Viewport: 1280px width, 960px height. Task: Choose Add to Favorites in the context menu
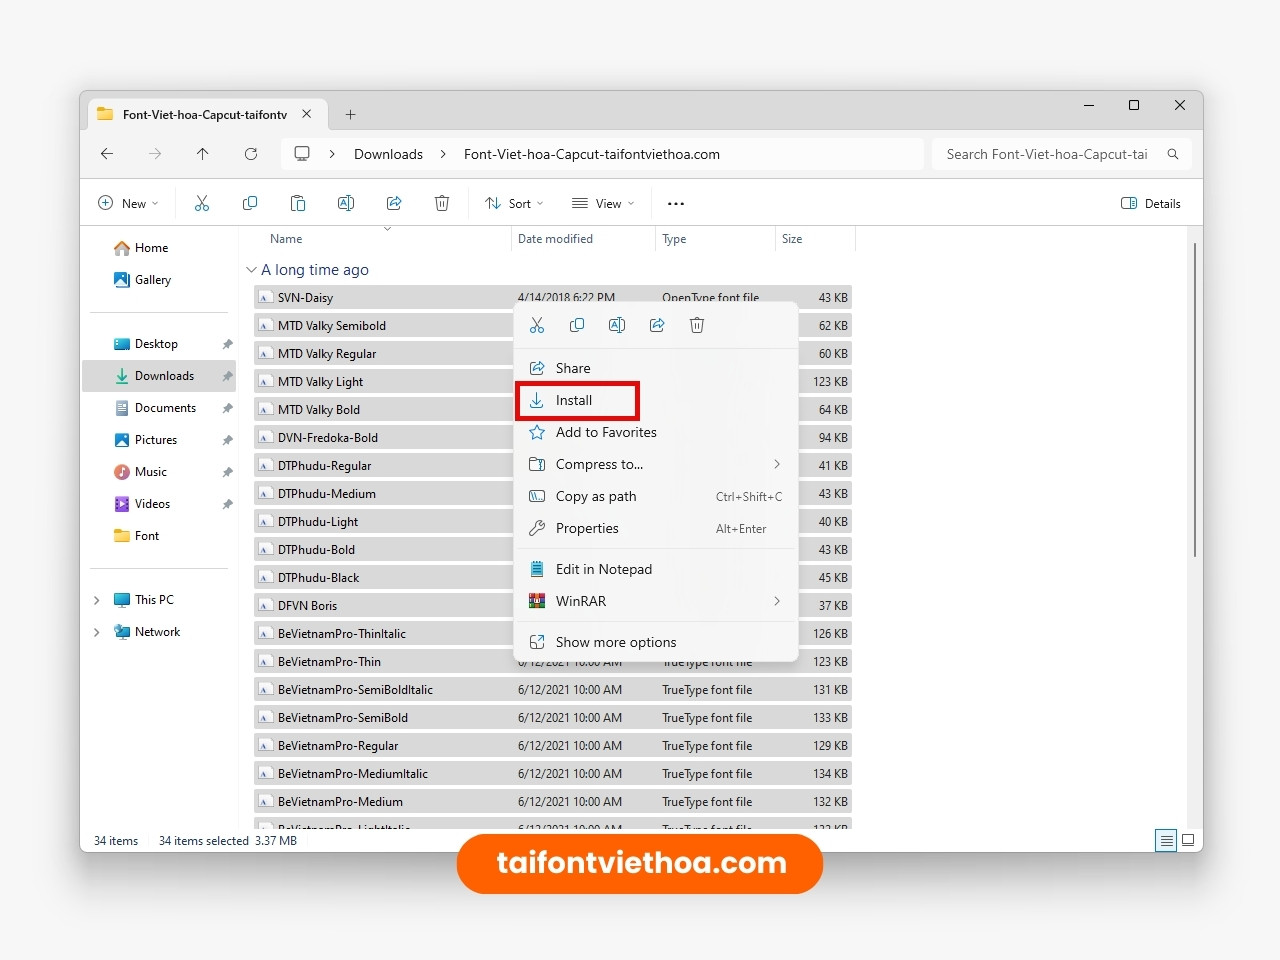(x=656, y=432)
